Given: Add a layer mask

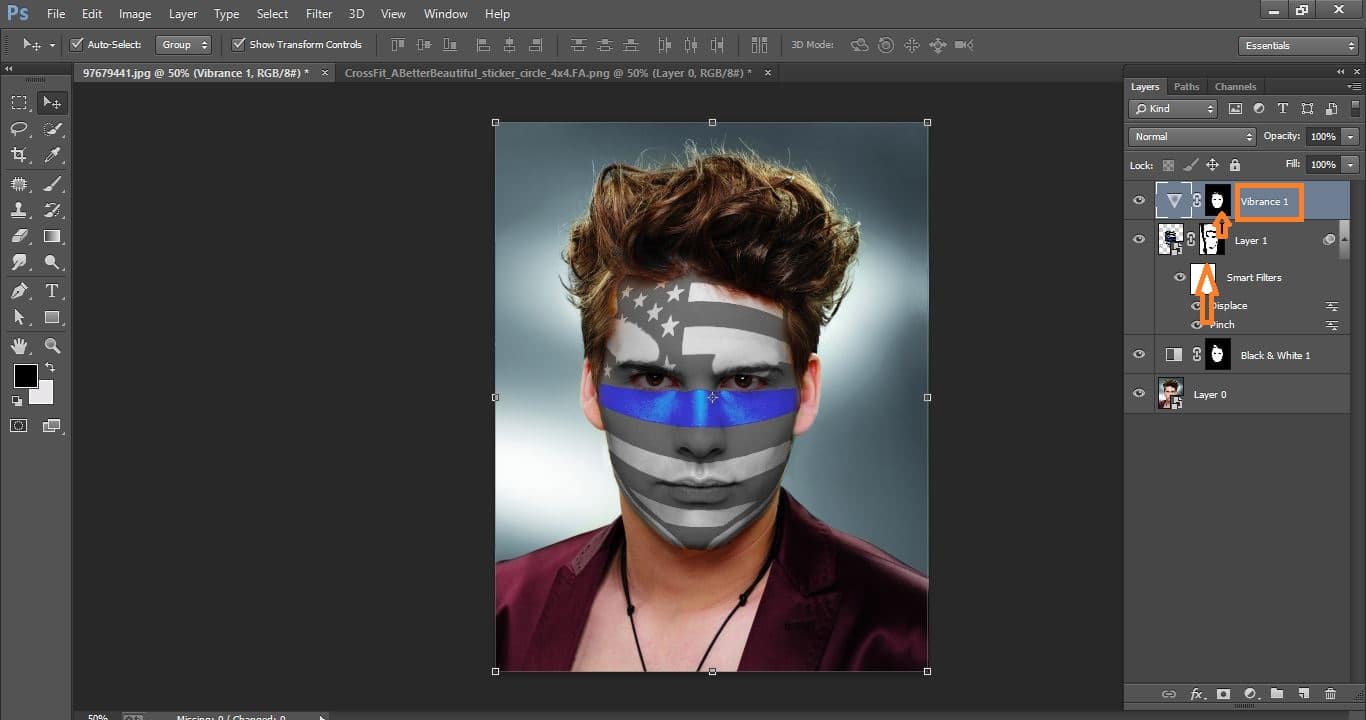Looking at the screenshot, I should coord(1224,694).
